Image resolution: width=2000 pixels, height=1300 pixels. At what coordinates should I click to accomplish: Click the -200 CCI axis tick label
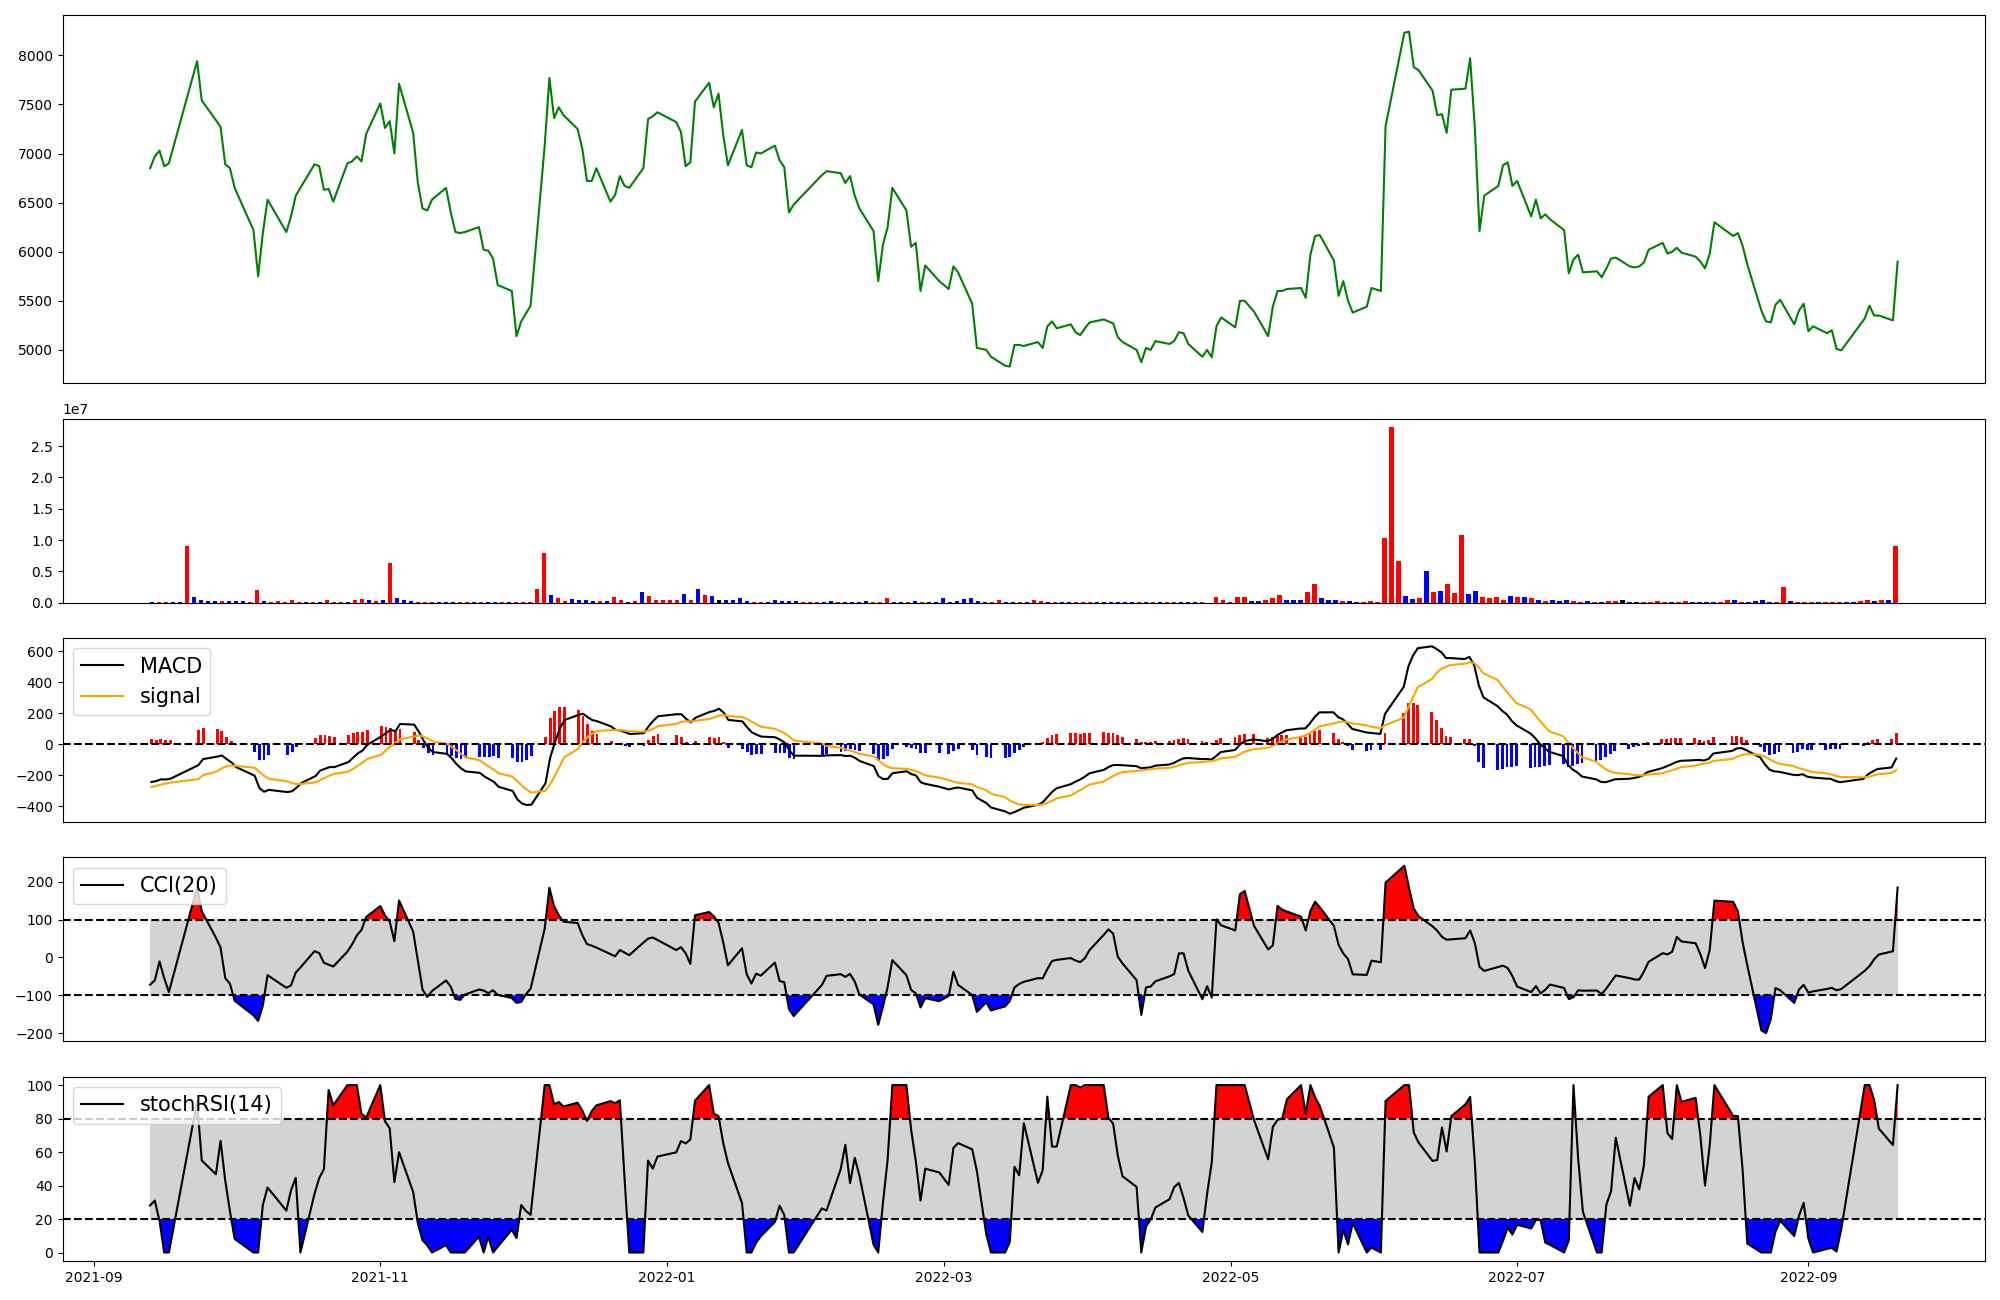[33, 1034]
